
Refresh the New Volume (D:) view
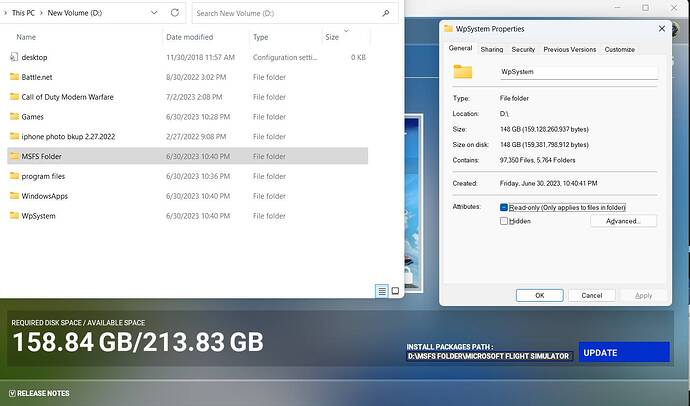[175, 13]
